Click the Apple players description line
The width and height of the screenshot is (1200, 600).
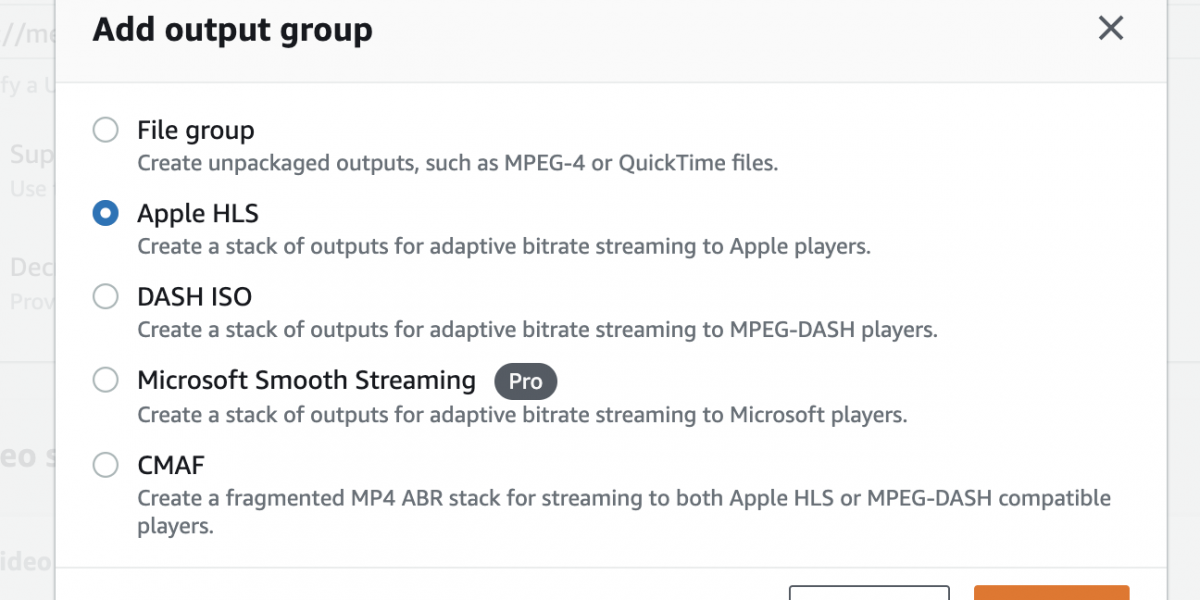pyautogui.click(x=503, y=246)
